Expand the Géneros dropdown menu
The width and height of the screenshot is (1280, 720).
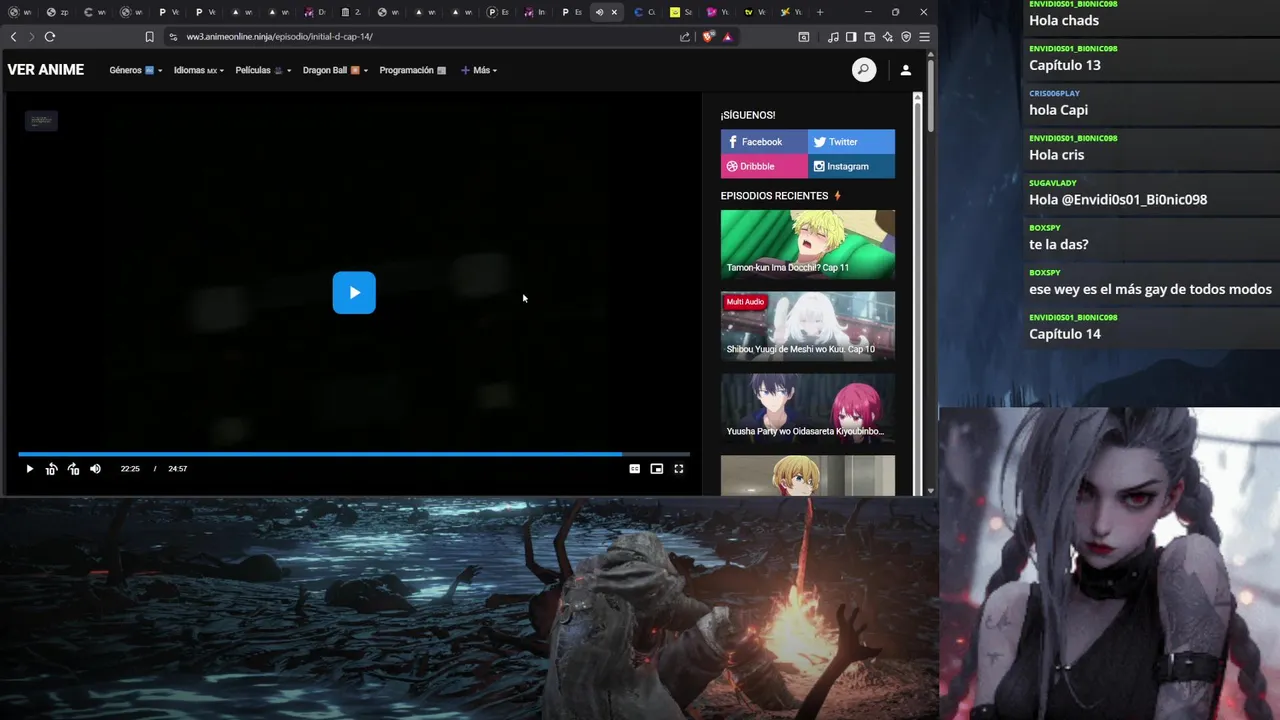pyautogui.click(x=135, y=70)
